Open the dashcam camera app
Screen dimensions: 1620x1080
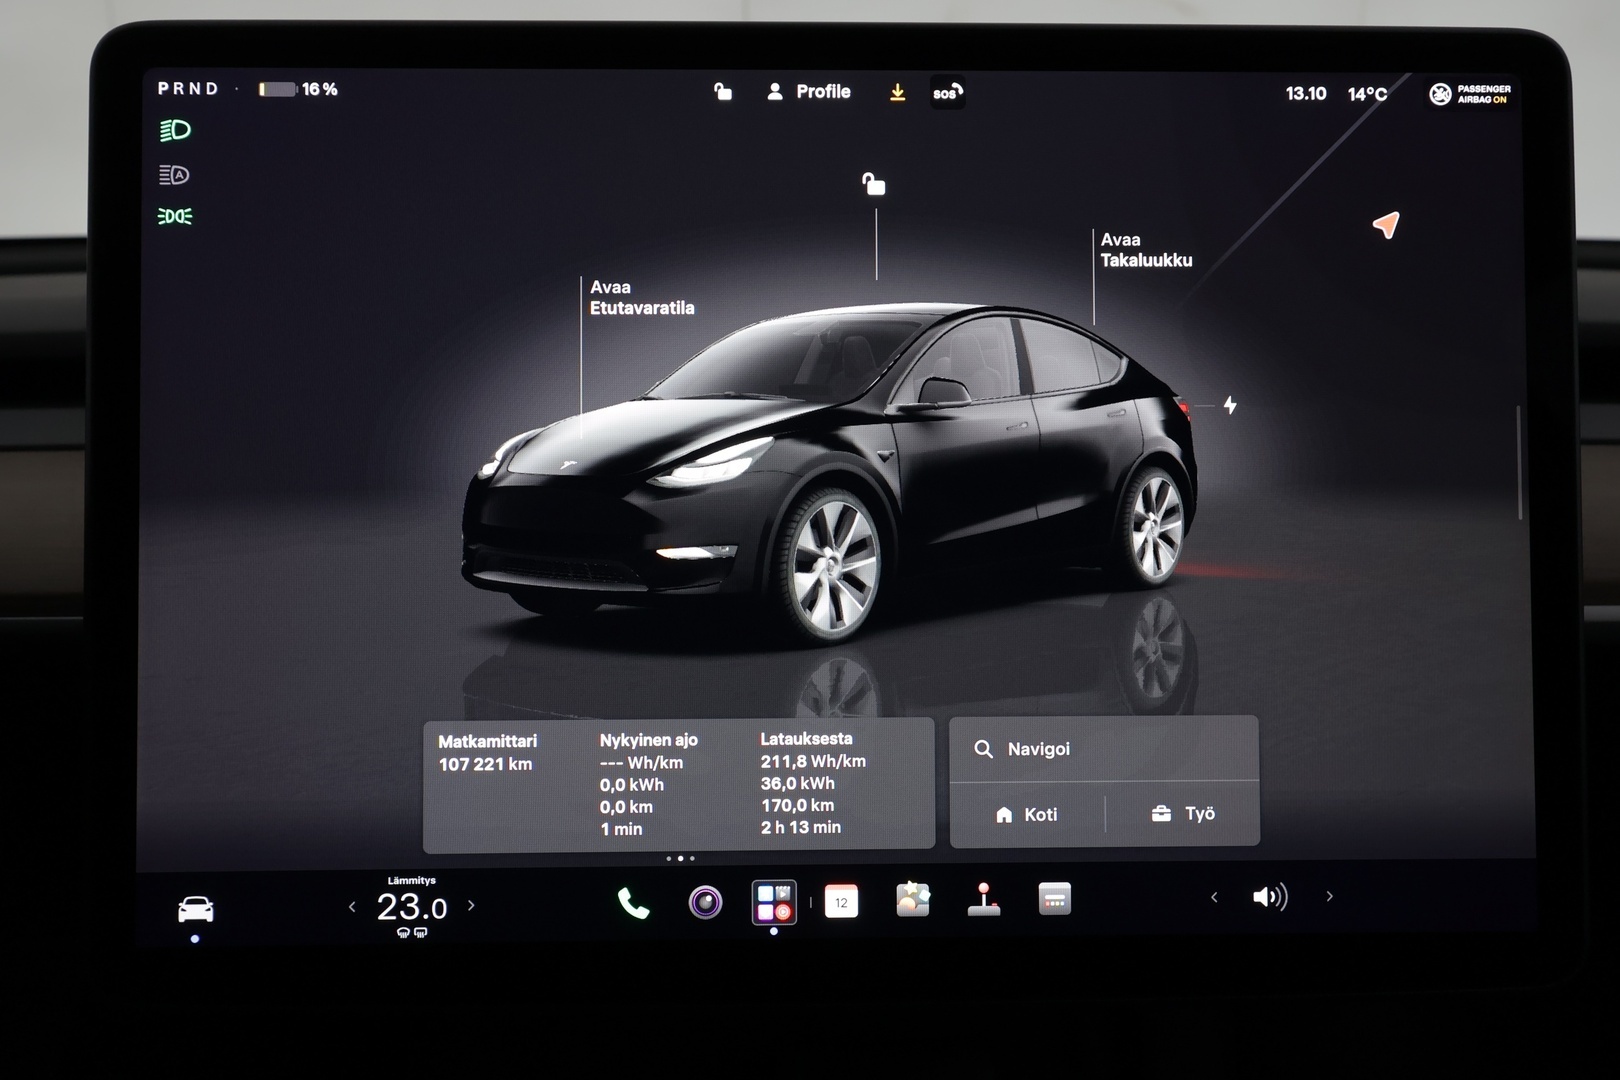click(x=705, y=903)
